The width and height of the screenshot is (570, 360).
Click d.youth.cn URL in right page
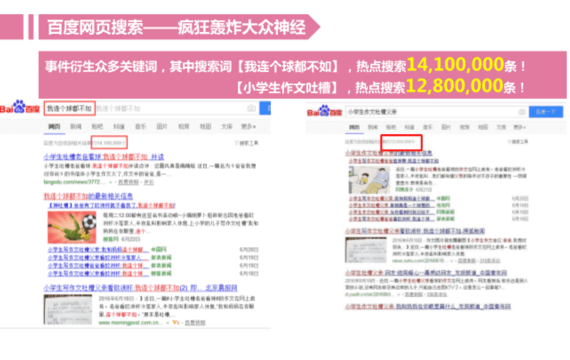click(369, 294)
